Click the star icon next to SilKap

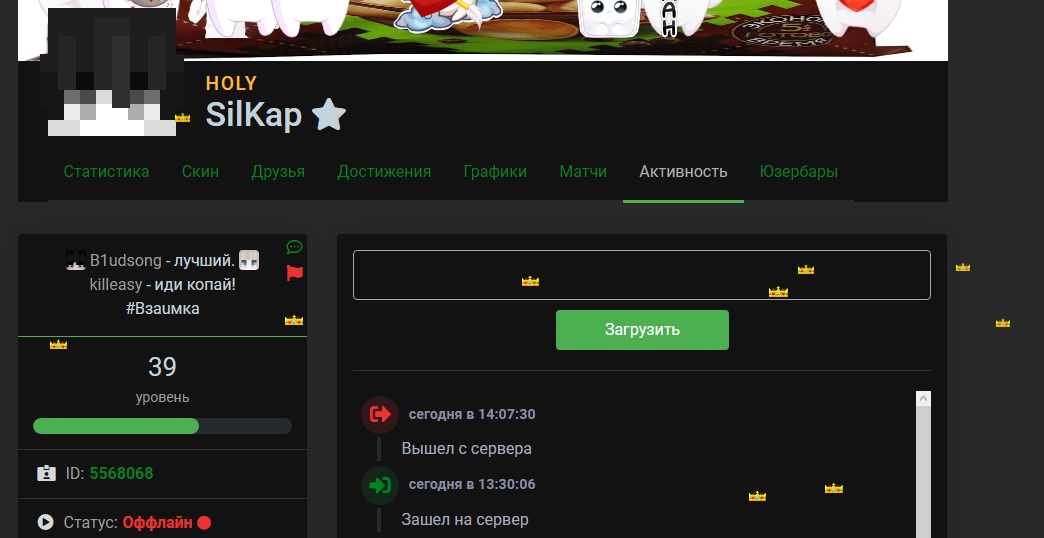(329, 115)
